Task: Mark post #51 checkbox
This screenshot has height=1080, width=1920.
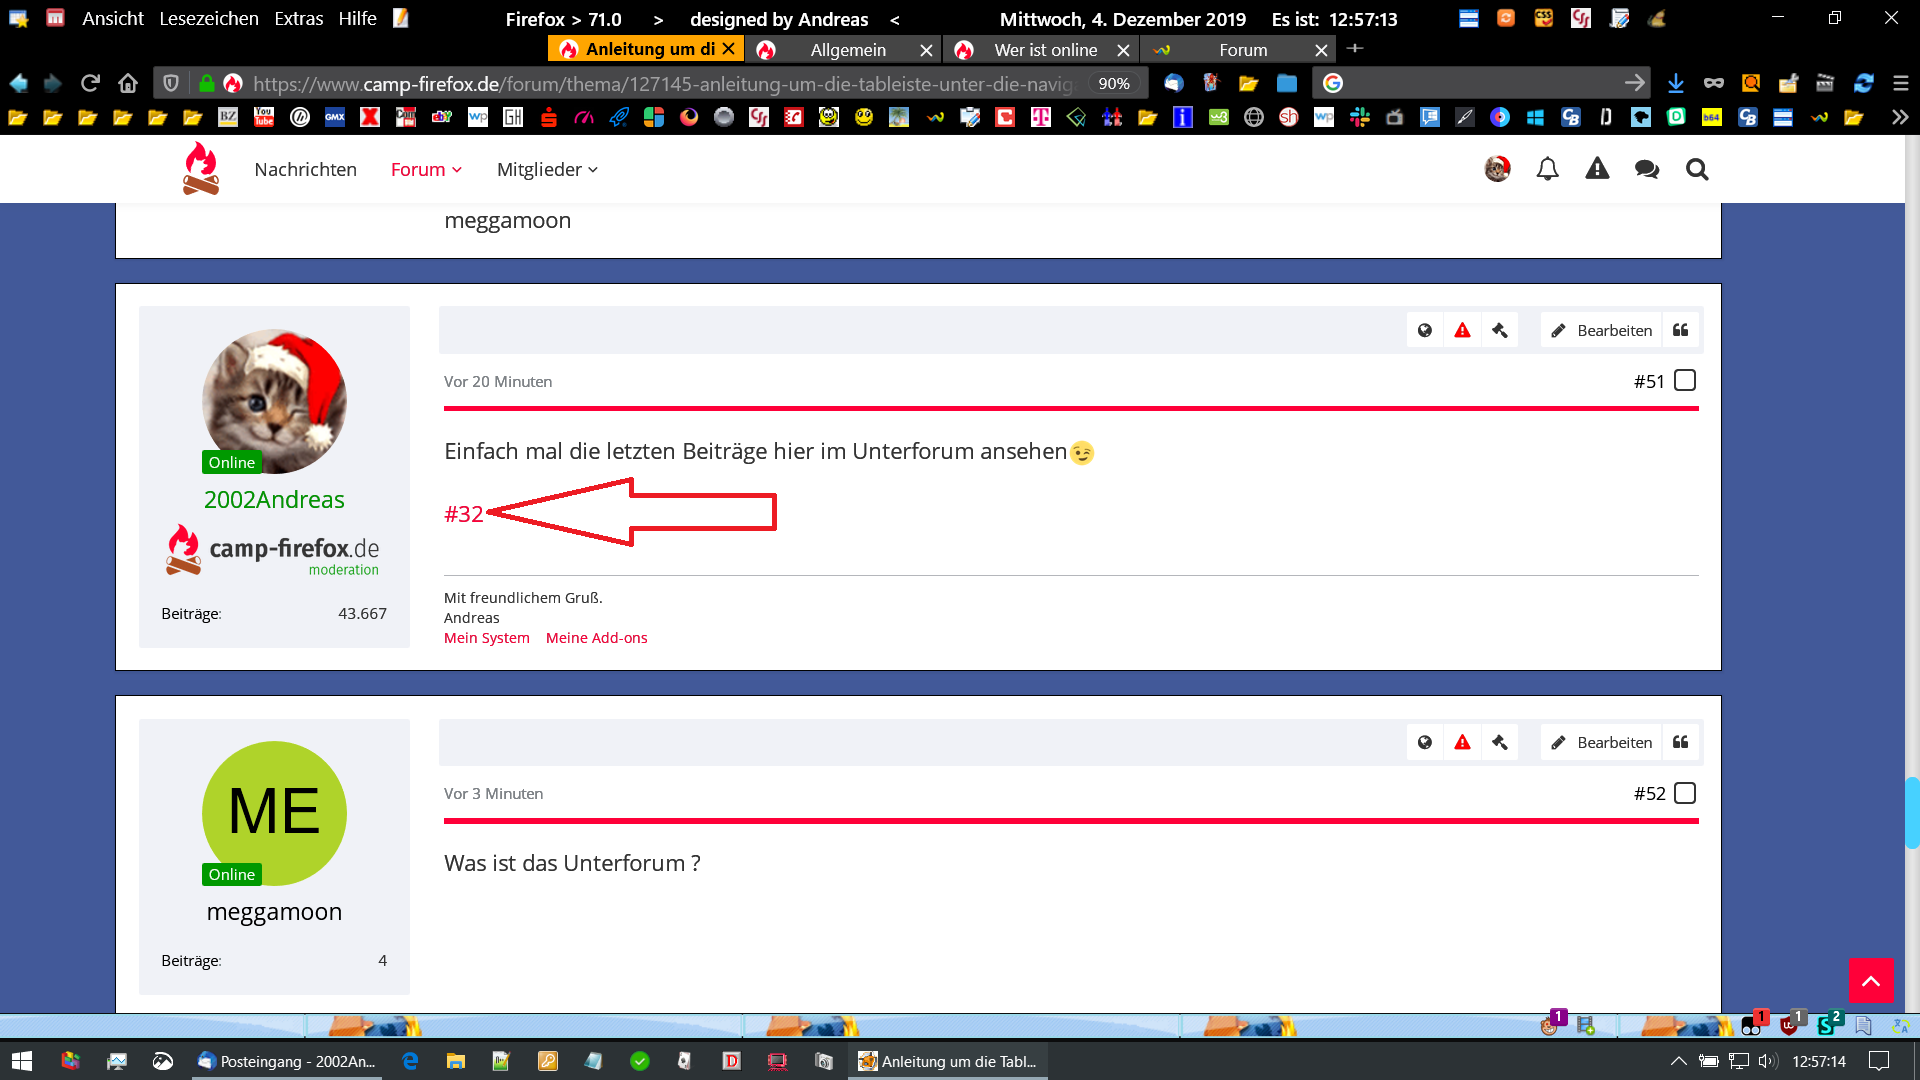Action: tap(1685, 381)
